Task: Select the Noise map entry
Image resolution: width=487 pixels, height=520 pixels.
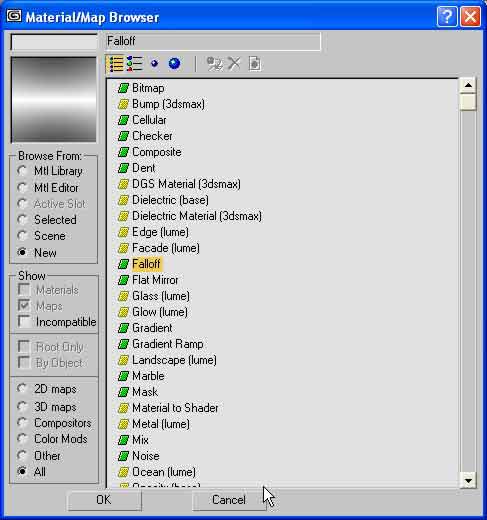Action: point(146,456)
